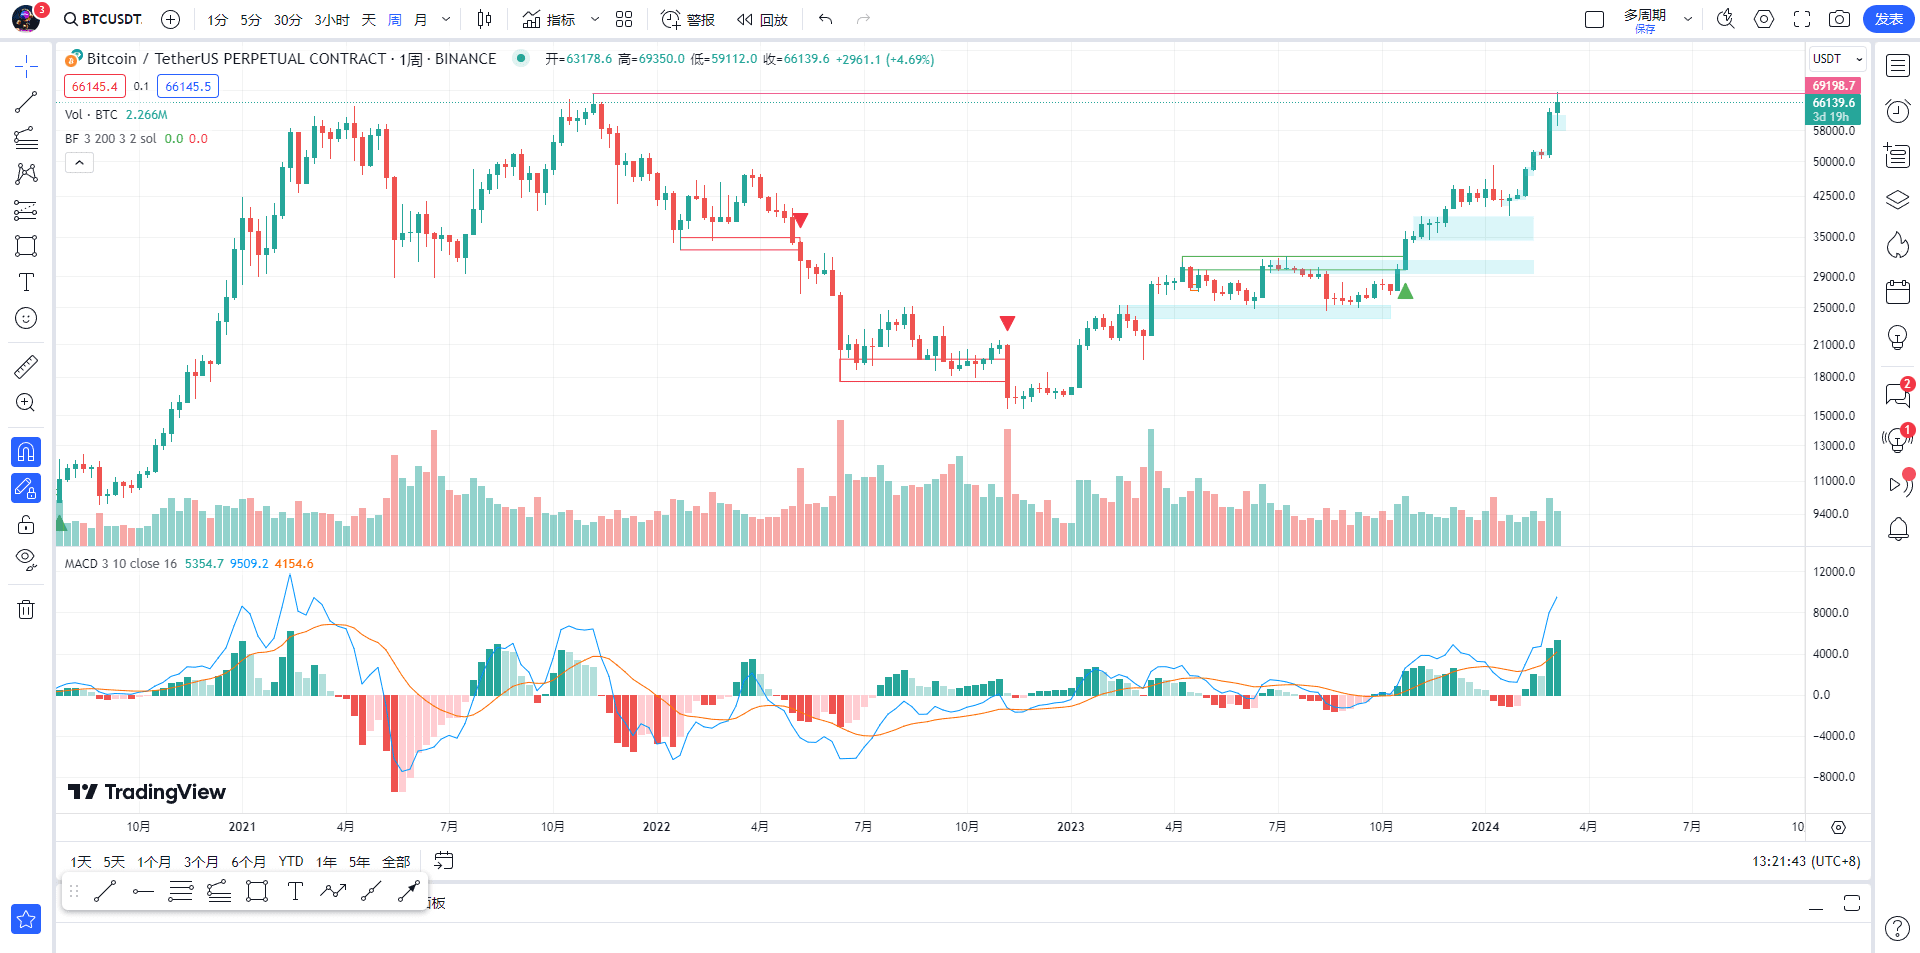
Task: Open the pattern drawing tools
Action: [x=26, y=174]
